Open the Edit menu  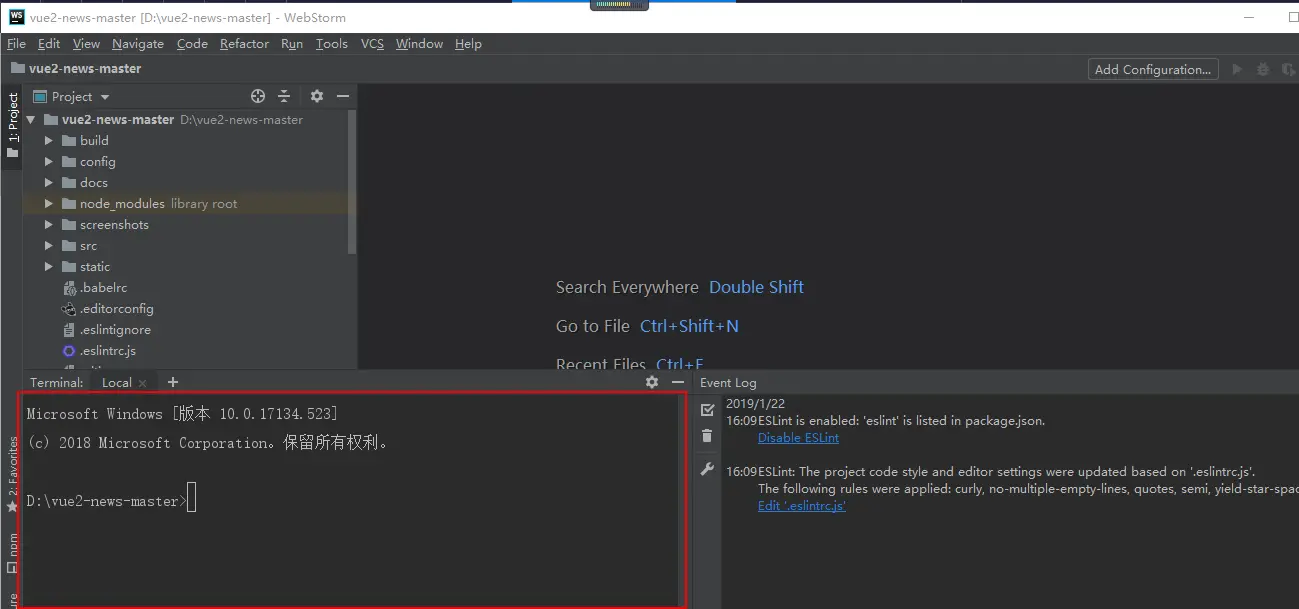[49, 44]
